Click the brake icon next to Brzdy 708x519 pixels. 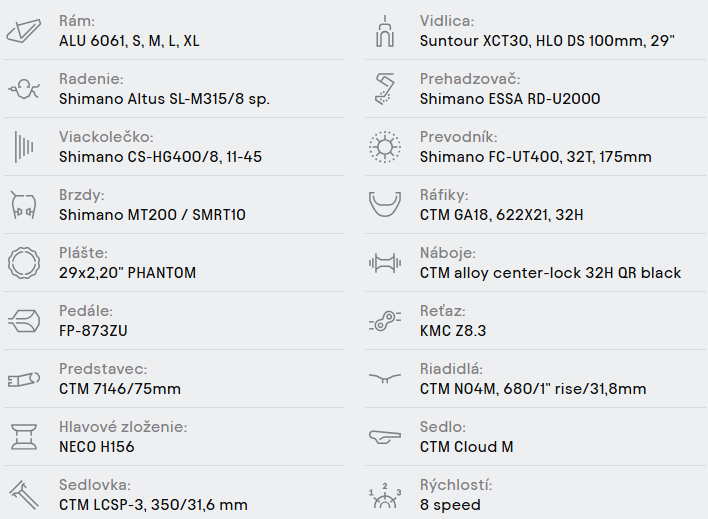click(x=25, y=205)
